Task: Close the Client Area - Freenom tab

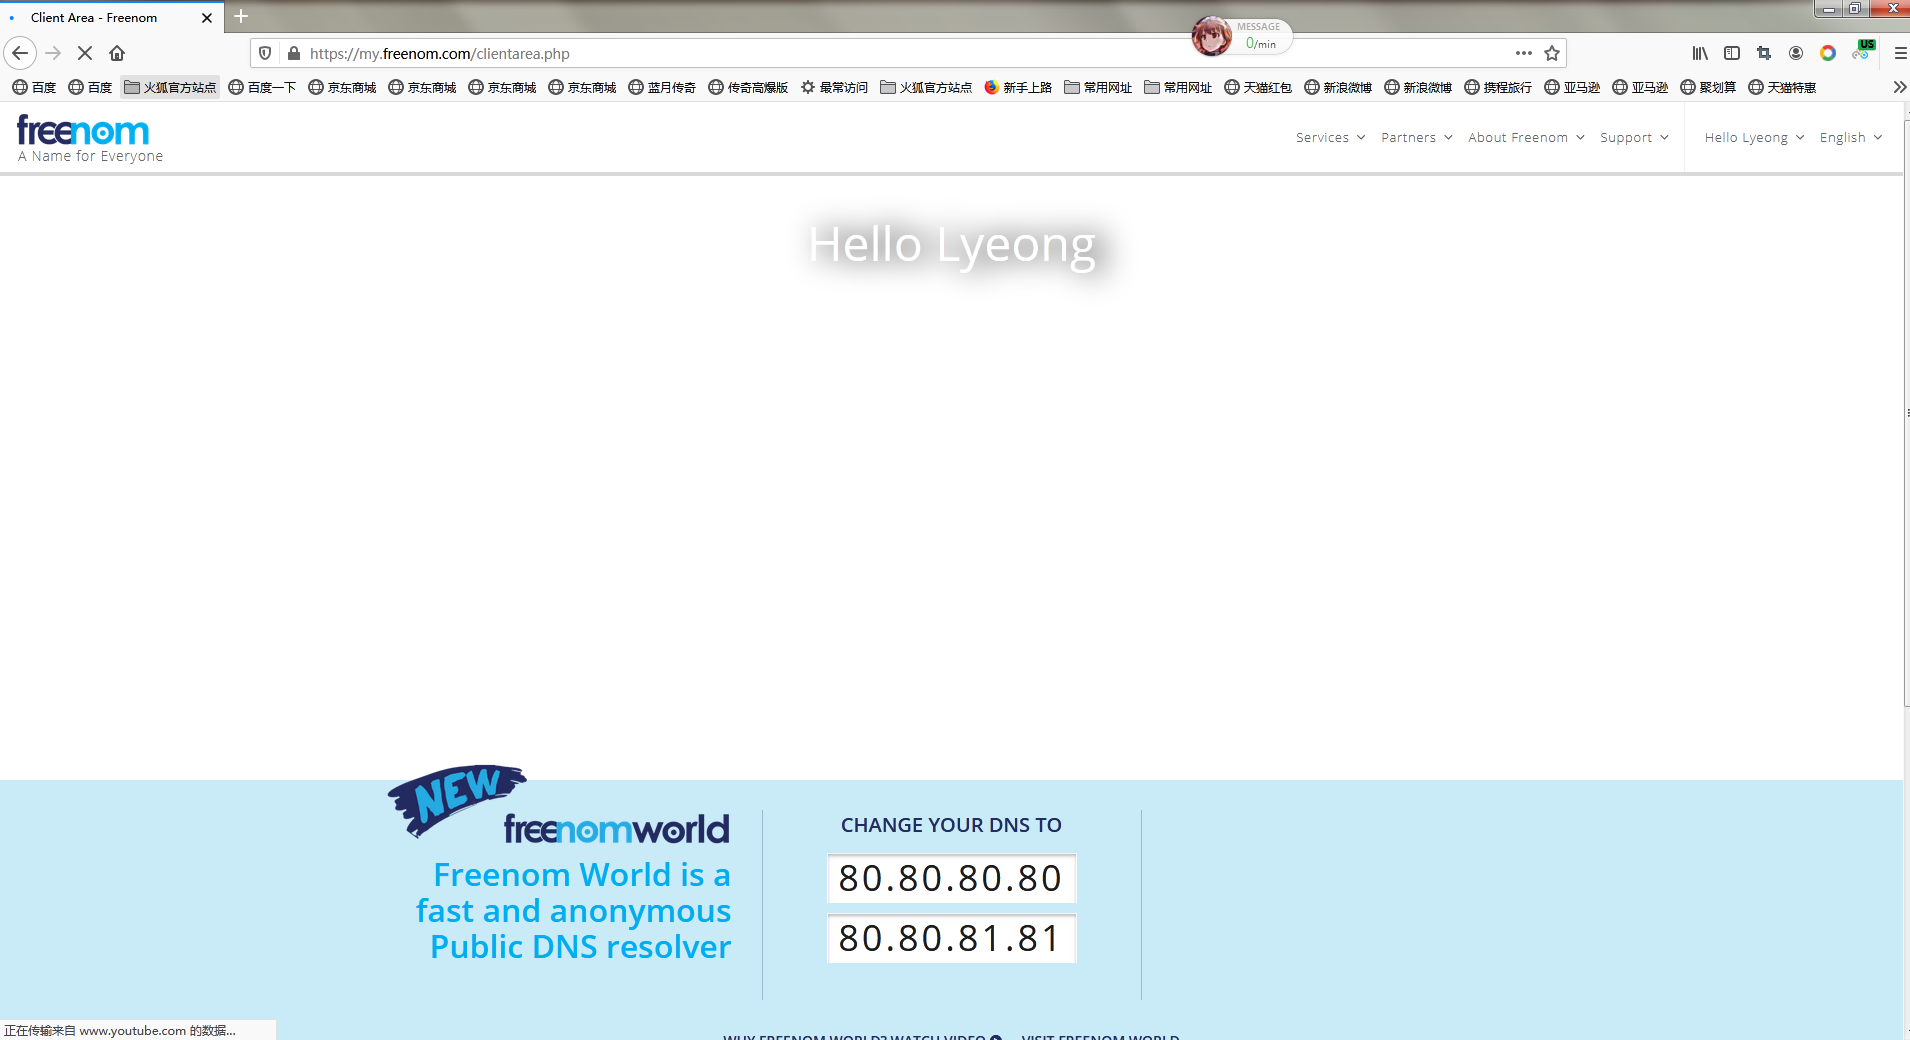Action: (207, 17)
